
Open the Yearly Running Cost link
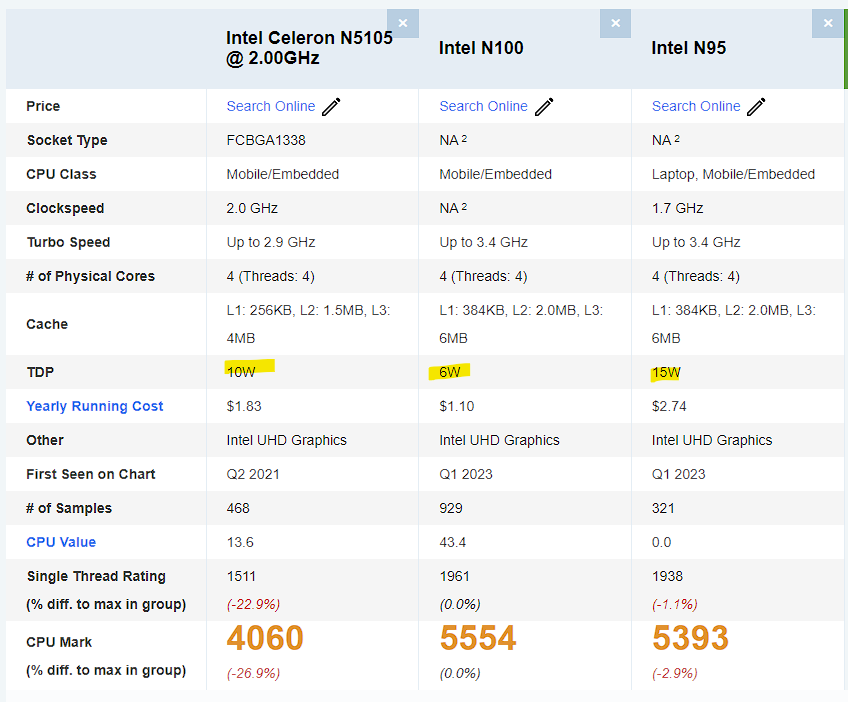pos(95,406)
